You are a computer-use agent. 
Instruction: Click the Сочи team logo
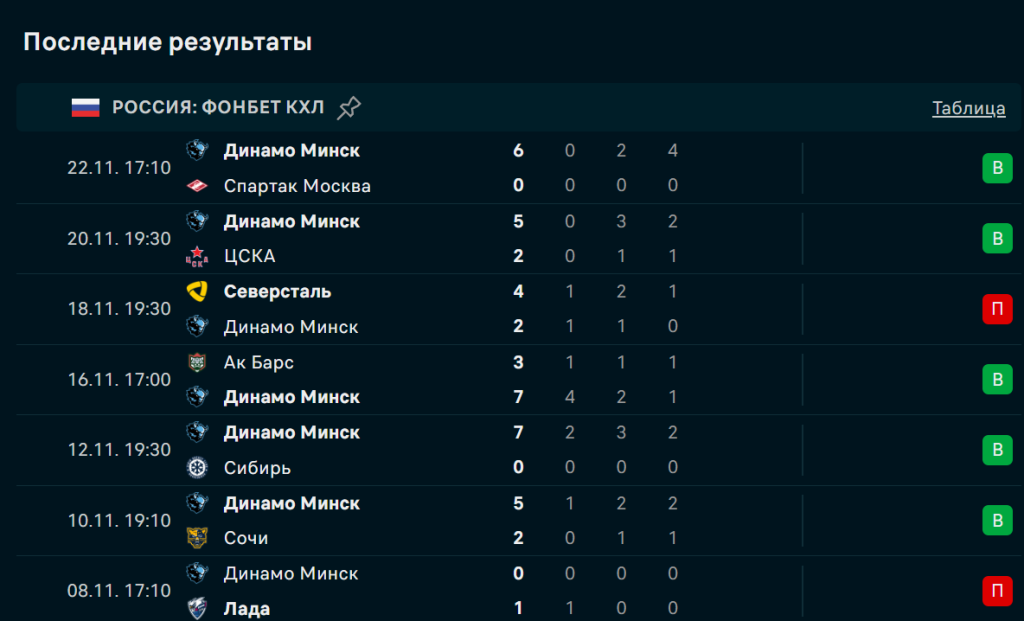pyautogui.click(x=197, y=538)
